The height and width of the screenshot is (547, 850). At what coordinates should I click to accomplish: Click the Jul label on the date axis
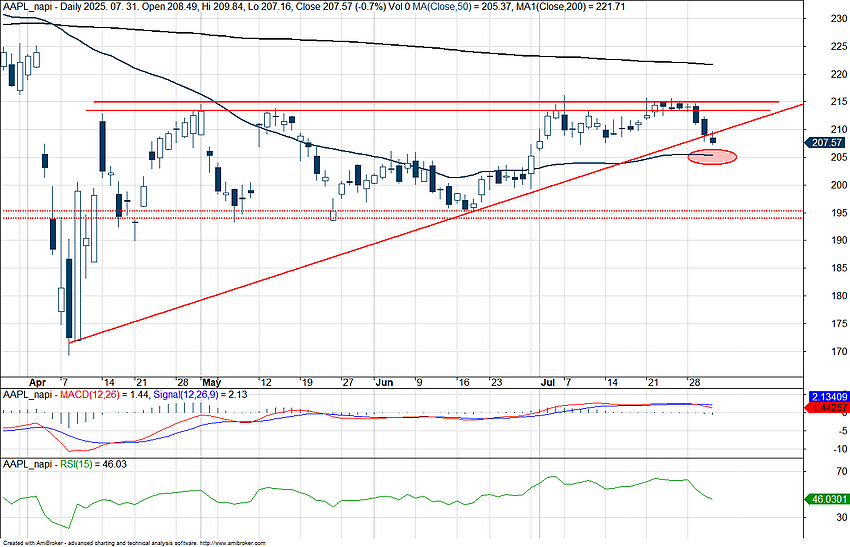click(548, 382)
